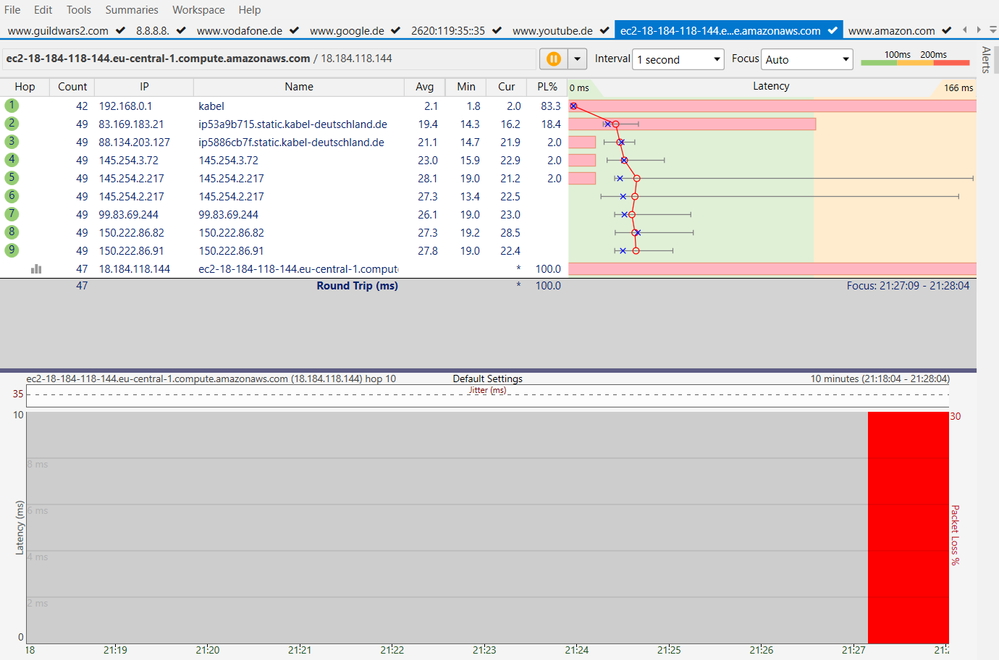Screen dimensions: 999x660
Task: Click hop 6 green circle icon
Action: tap(11, 196)
